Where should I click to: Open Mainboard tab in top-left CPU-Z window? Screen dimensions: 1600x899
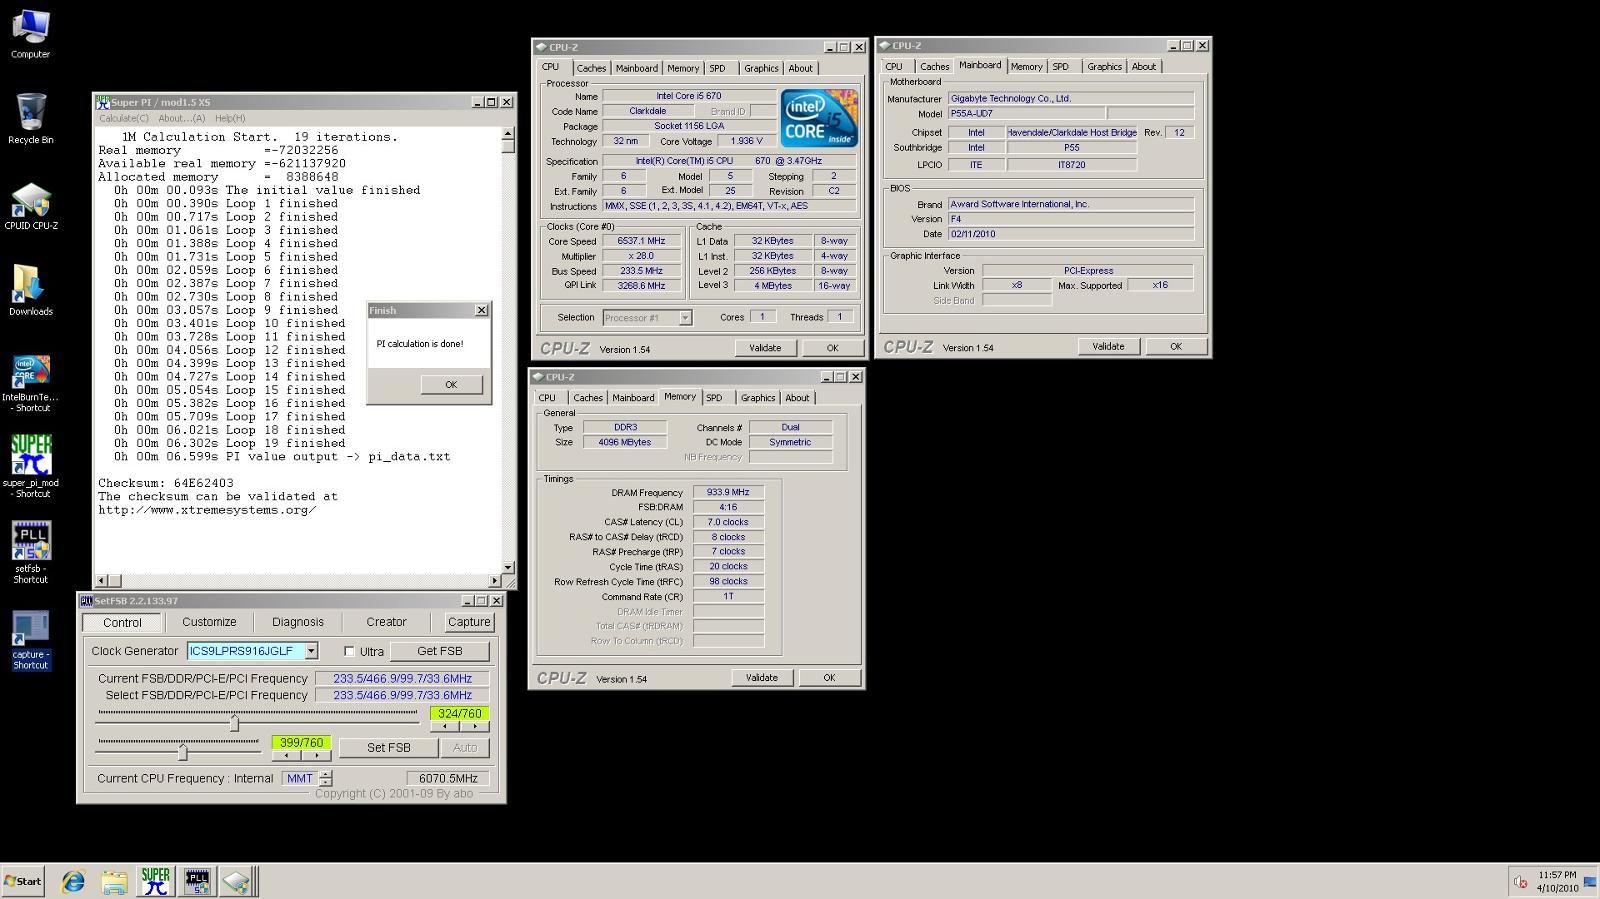pos(637,69)
